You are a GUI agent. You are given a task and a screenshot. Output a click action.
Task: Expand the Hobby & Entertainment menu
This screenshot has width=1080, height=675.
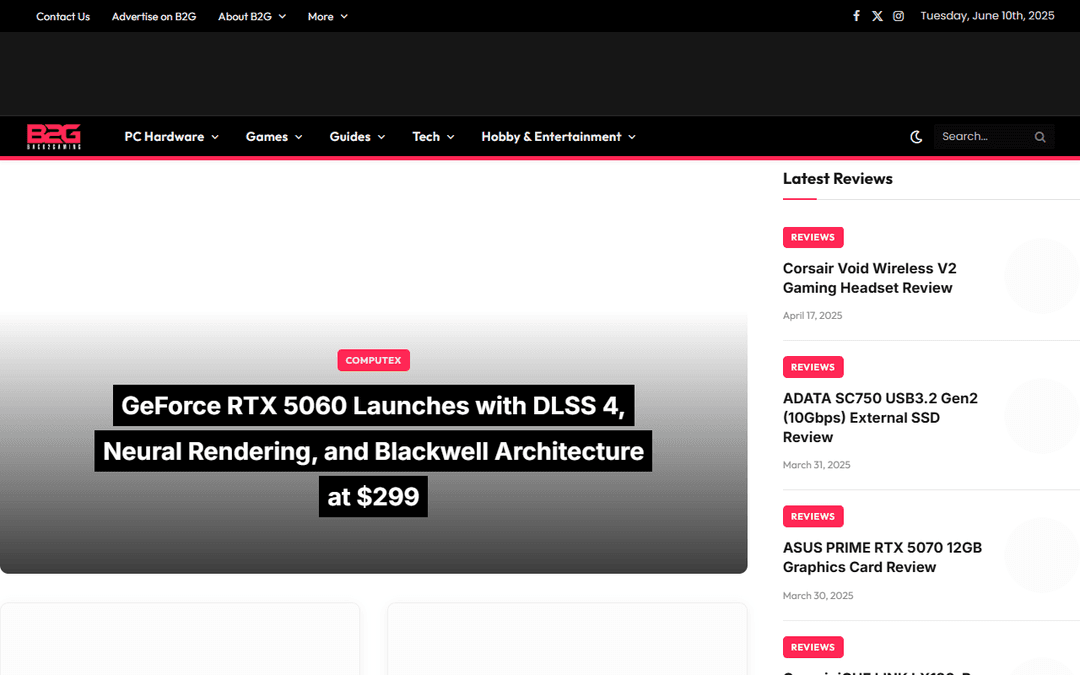pos(558,136)
